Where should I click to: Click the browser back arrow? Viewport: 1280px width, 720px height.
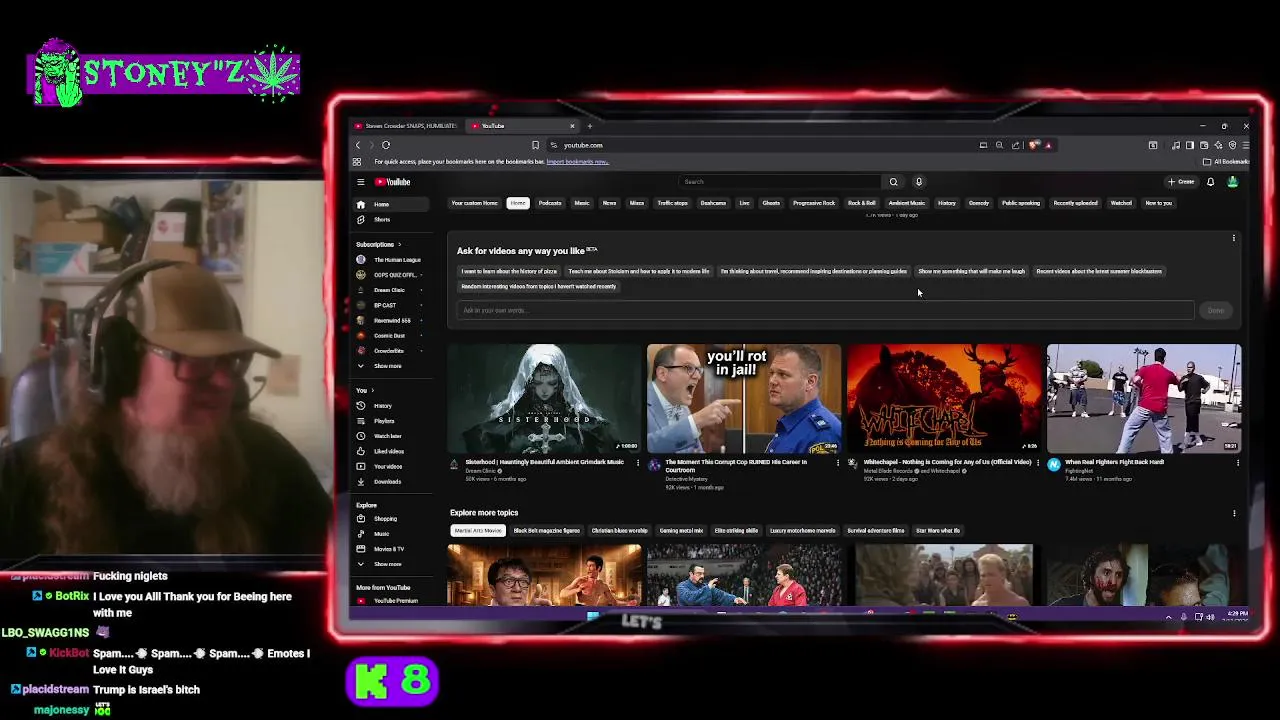click(x=358, y=145)
